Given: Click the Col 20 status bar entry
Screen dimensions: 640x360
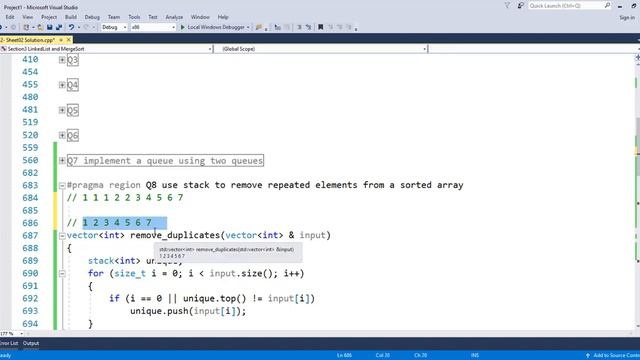Looking at the screenshot, I should [382, 356].
